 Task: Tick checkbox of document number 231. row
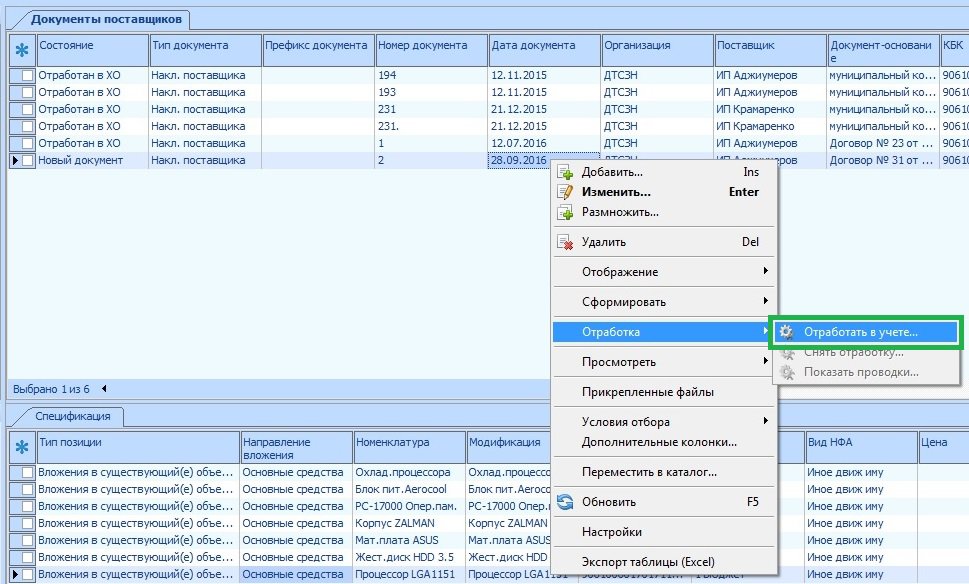[27, 126]
